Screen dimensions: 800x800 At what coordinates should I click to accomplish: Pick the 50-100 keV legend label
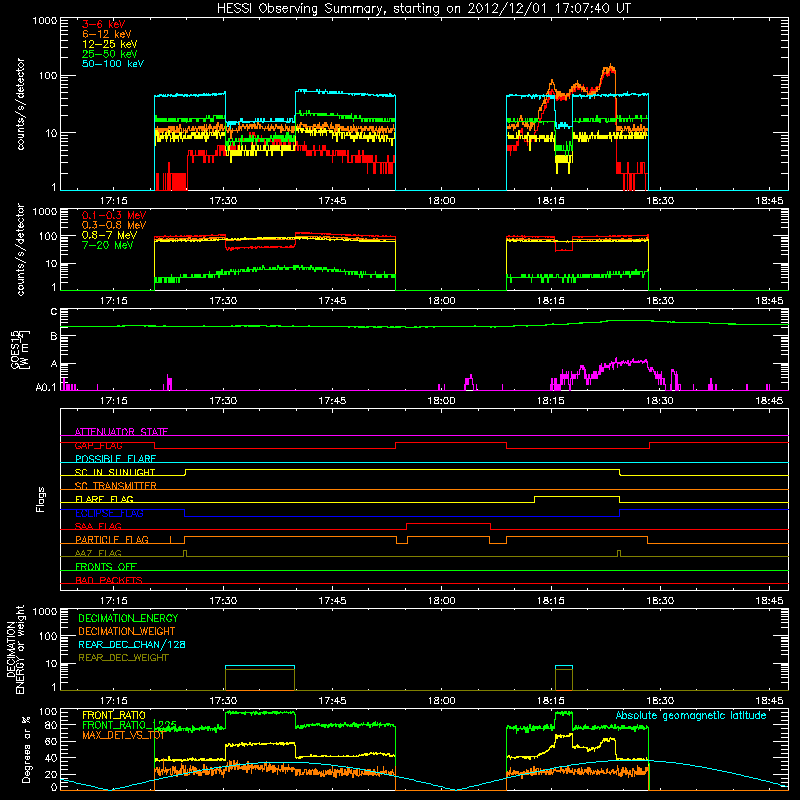click(x=113, y=64)
